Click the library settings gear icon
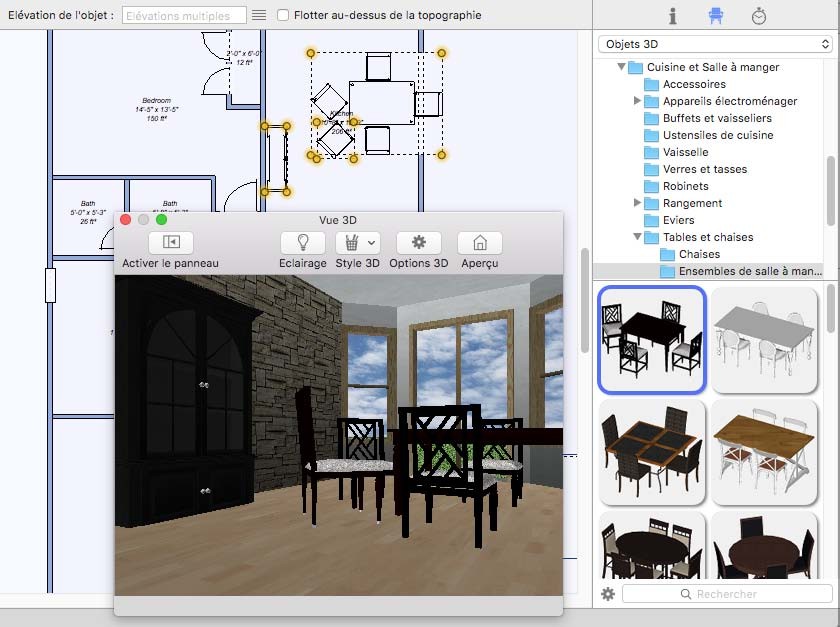840x627 pixels. tap(608, 594)
